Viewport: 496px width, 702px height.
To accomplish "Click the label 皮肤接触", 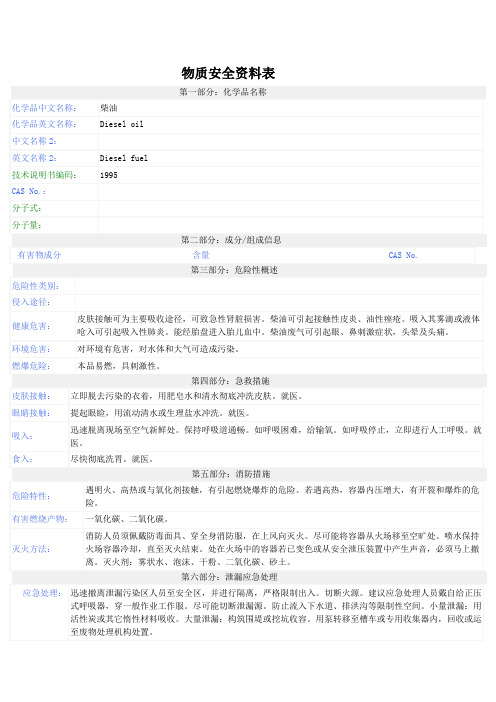I will (x=31, y=396).
